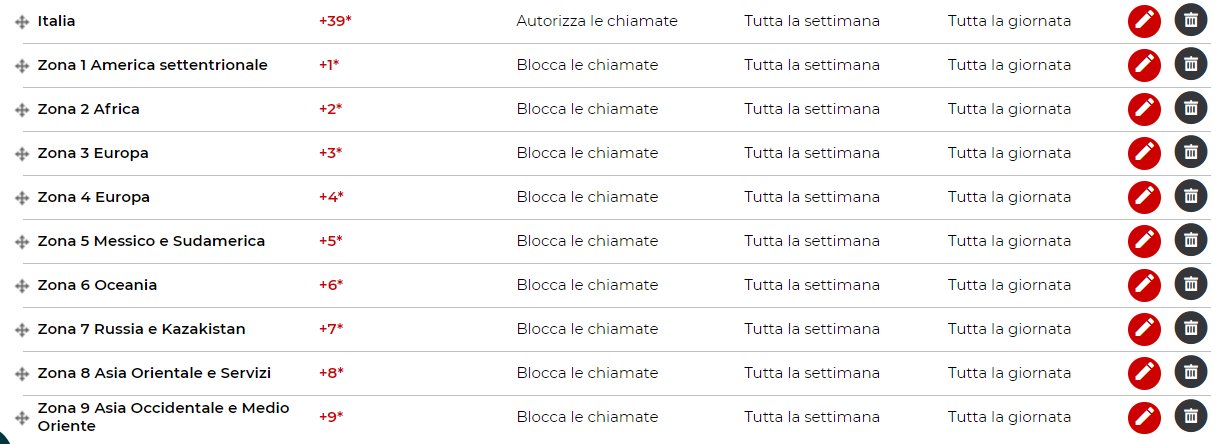Grab the move handle for Italia row
This screenshot has height=444, width=1225.
tap(22, 22)
